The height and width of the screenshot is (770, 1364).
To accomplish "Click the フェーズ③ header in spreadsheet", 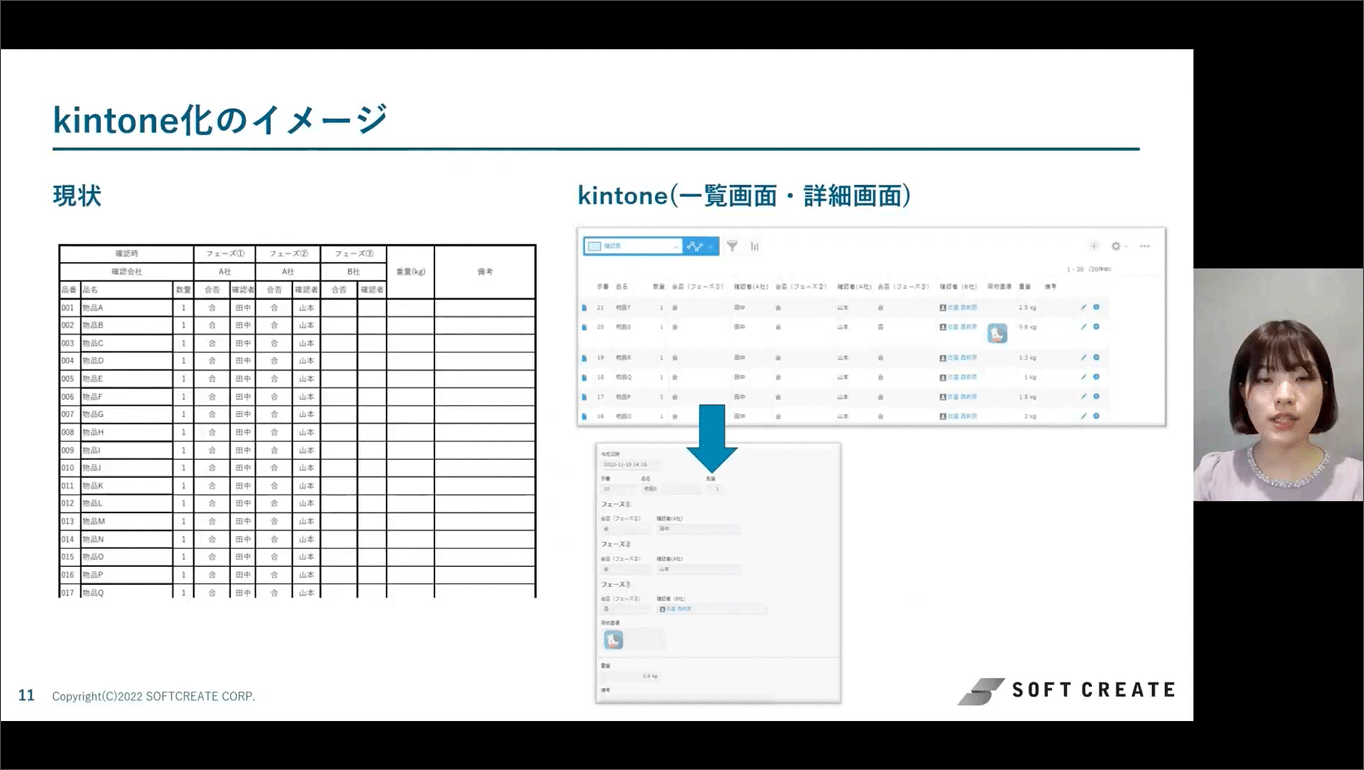I will click(353, 254).
